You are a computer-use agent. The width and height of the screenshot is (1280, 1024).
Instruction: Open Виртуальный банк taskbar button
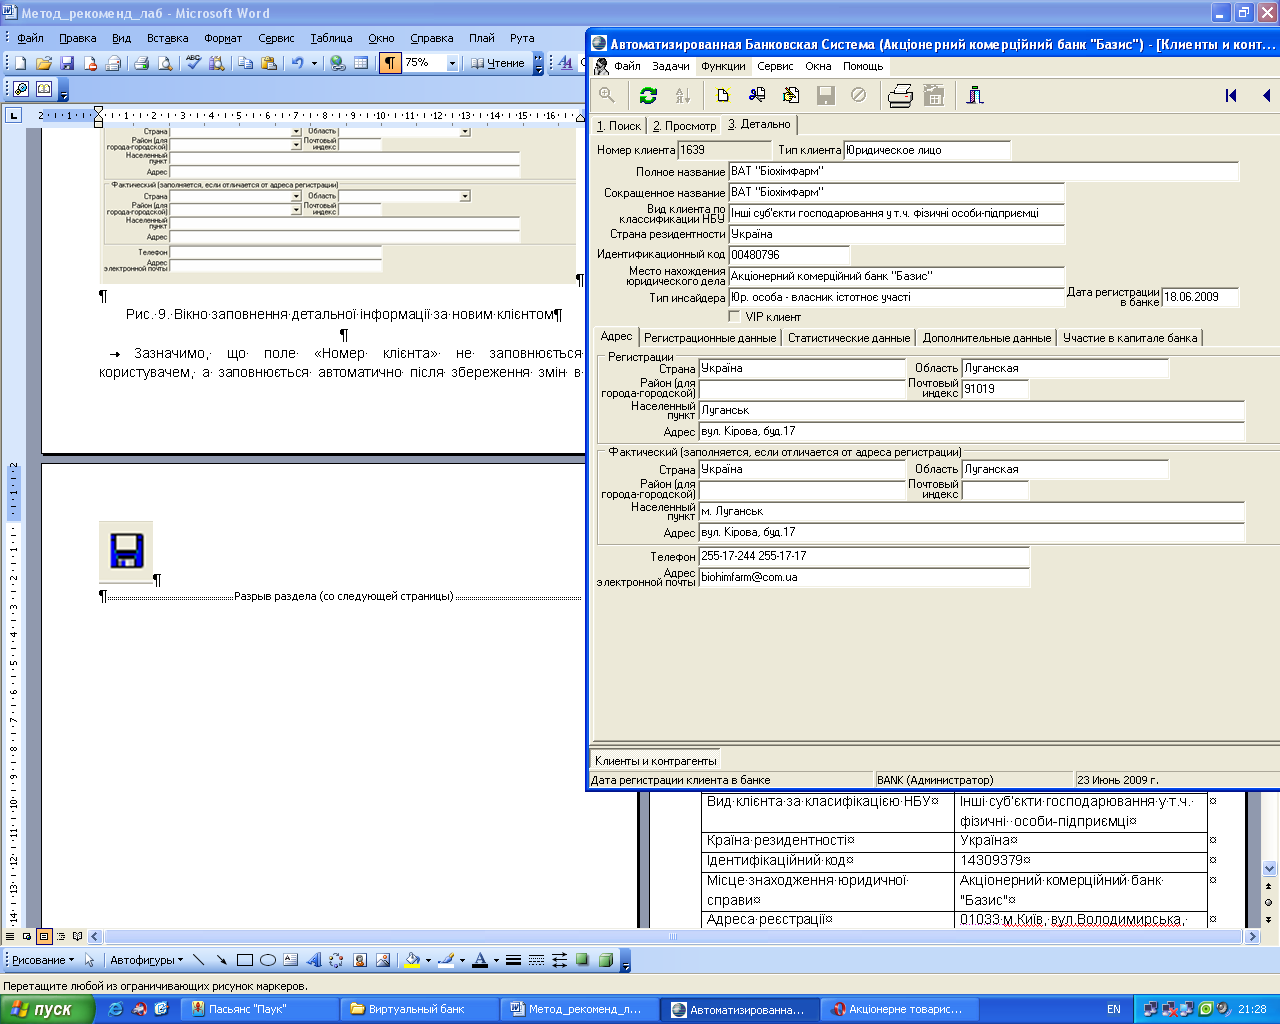tap(419, 1009)
